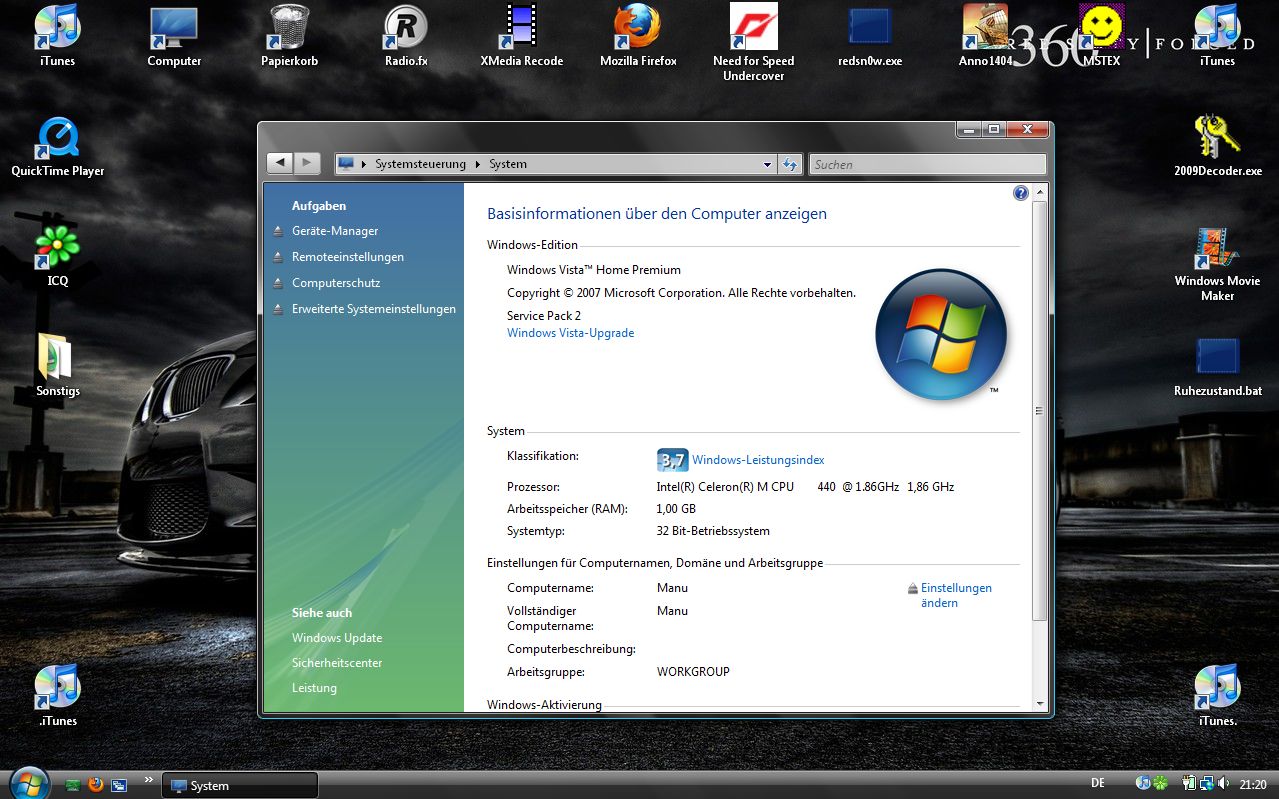Open the address bar history dropdown
The image size is (1279, 799).
coord(768,164)
